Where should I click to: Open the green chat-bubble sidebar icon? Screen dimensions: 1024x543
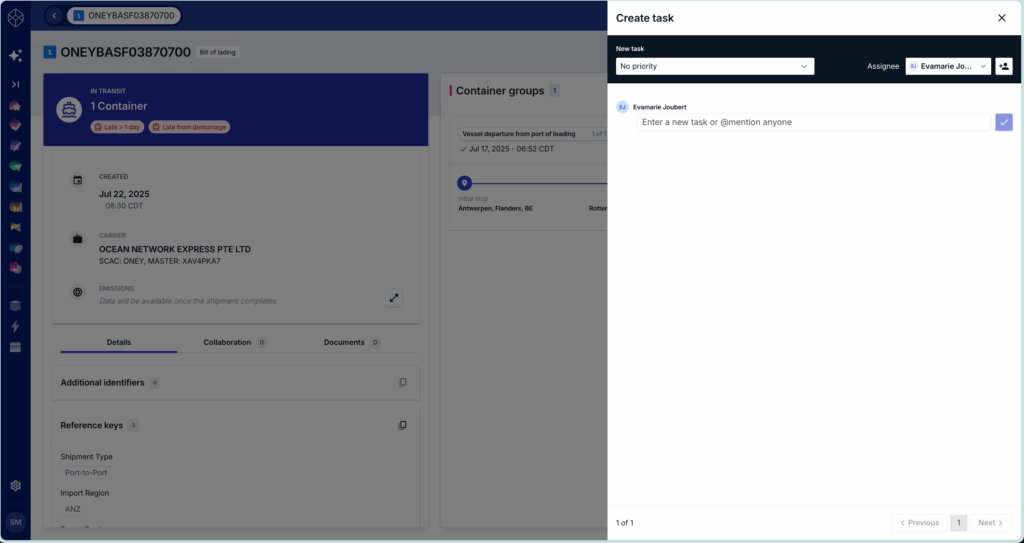click(16, 167)
